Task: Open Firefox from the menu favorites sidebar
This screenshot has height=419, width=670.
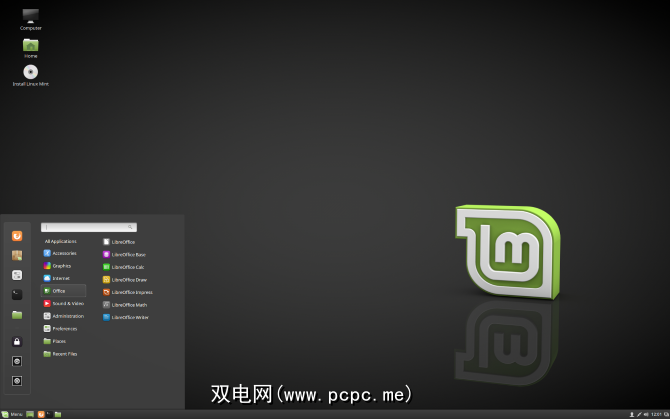Action: tap(17, 236)
